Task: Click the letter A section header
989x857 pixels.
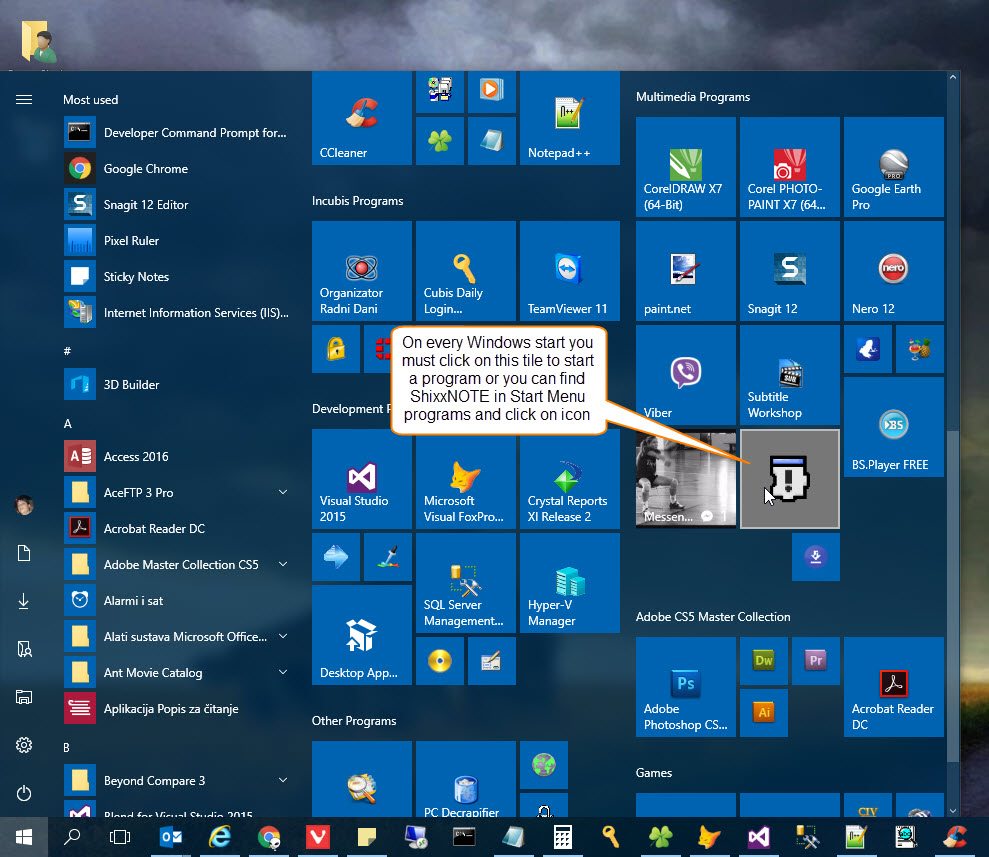Action: 67,424
